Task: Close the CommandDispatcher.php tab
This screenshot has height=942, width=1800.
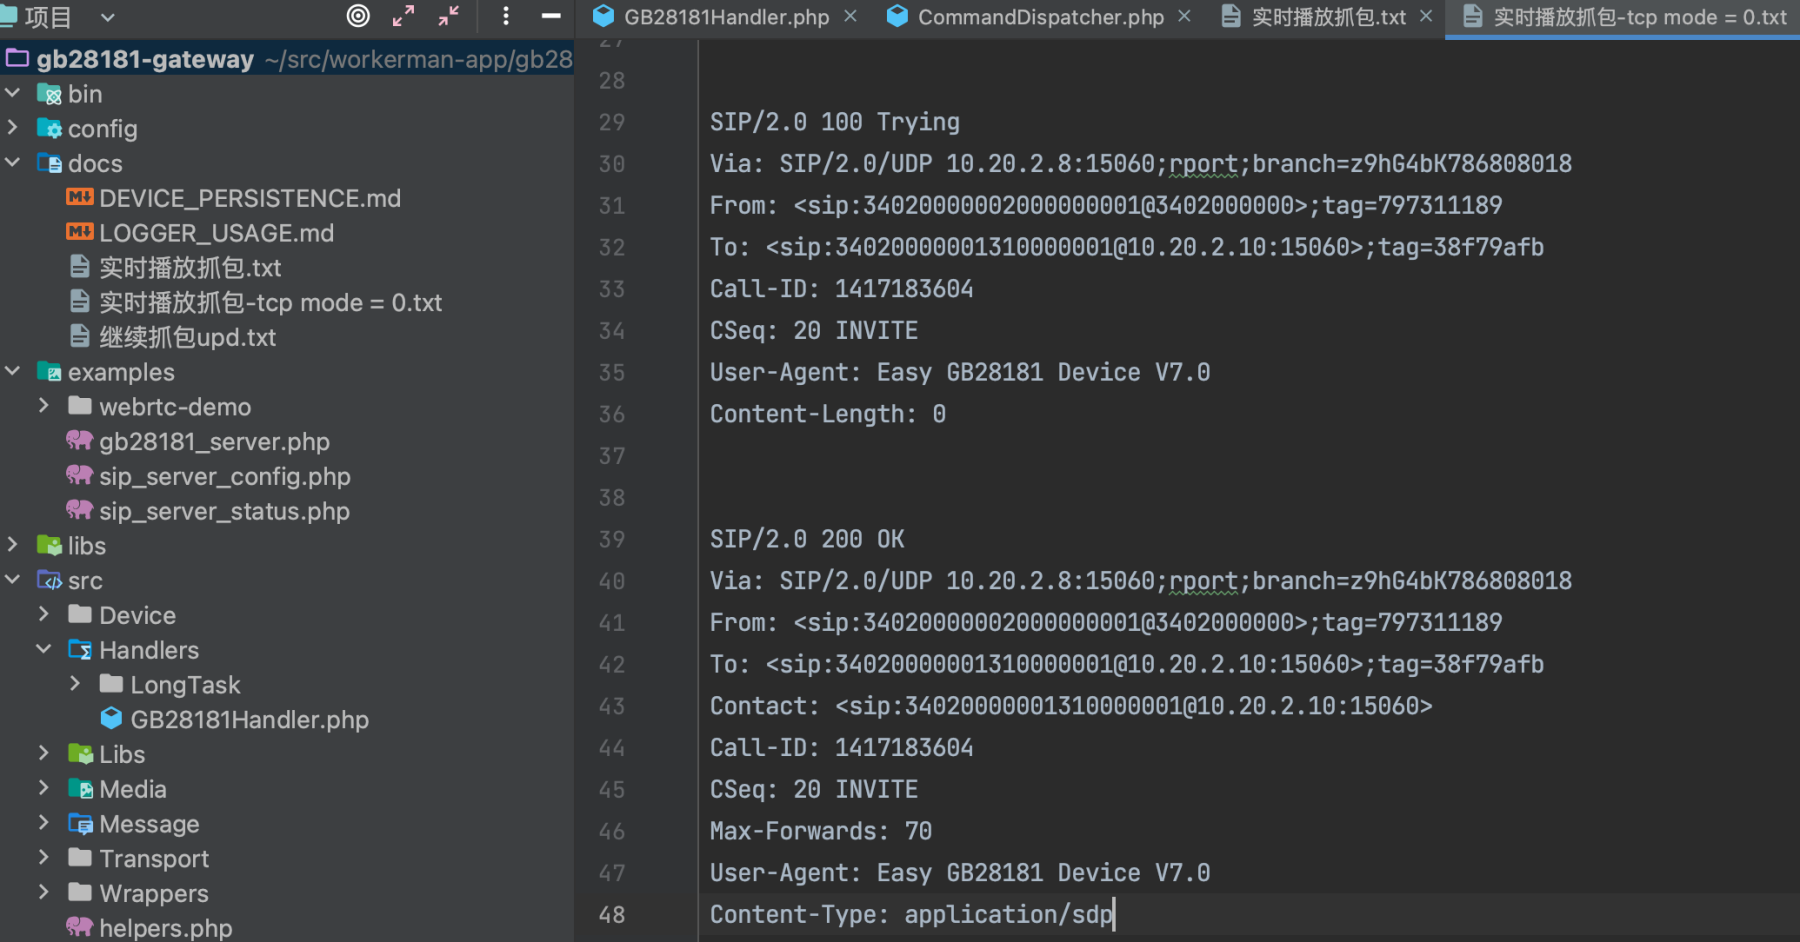Action: click(1185, 17)
